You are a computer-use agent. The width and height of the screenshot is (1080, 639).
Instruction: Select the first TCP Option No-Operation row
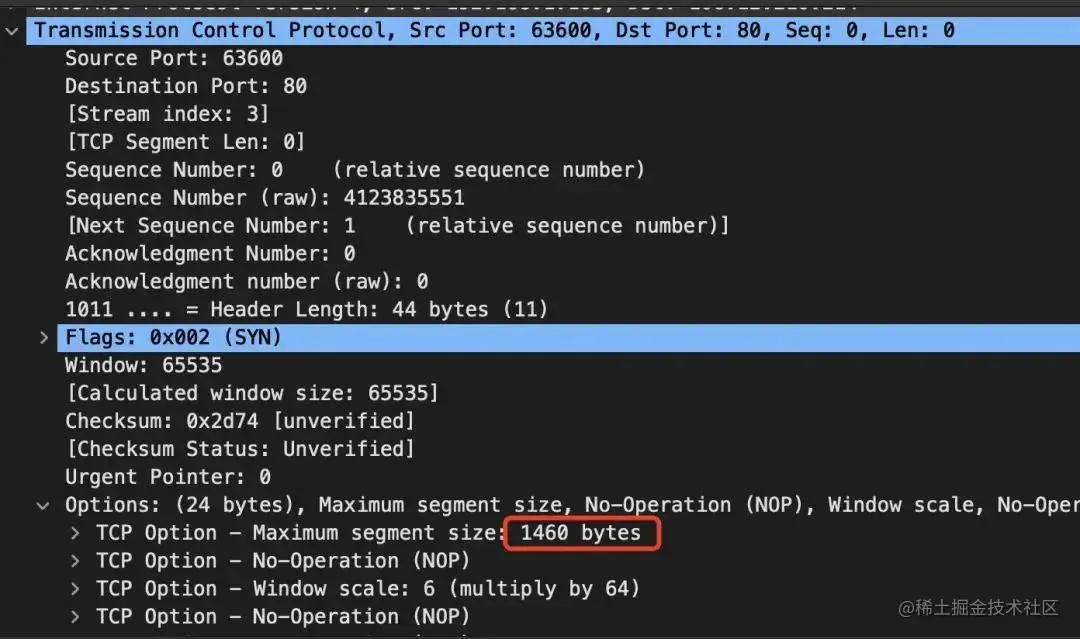(x=283, y=561)
